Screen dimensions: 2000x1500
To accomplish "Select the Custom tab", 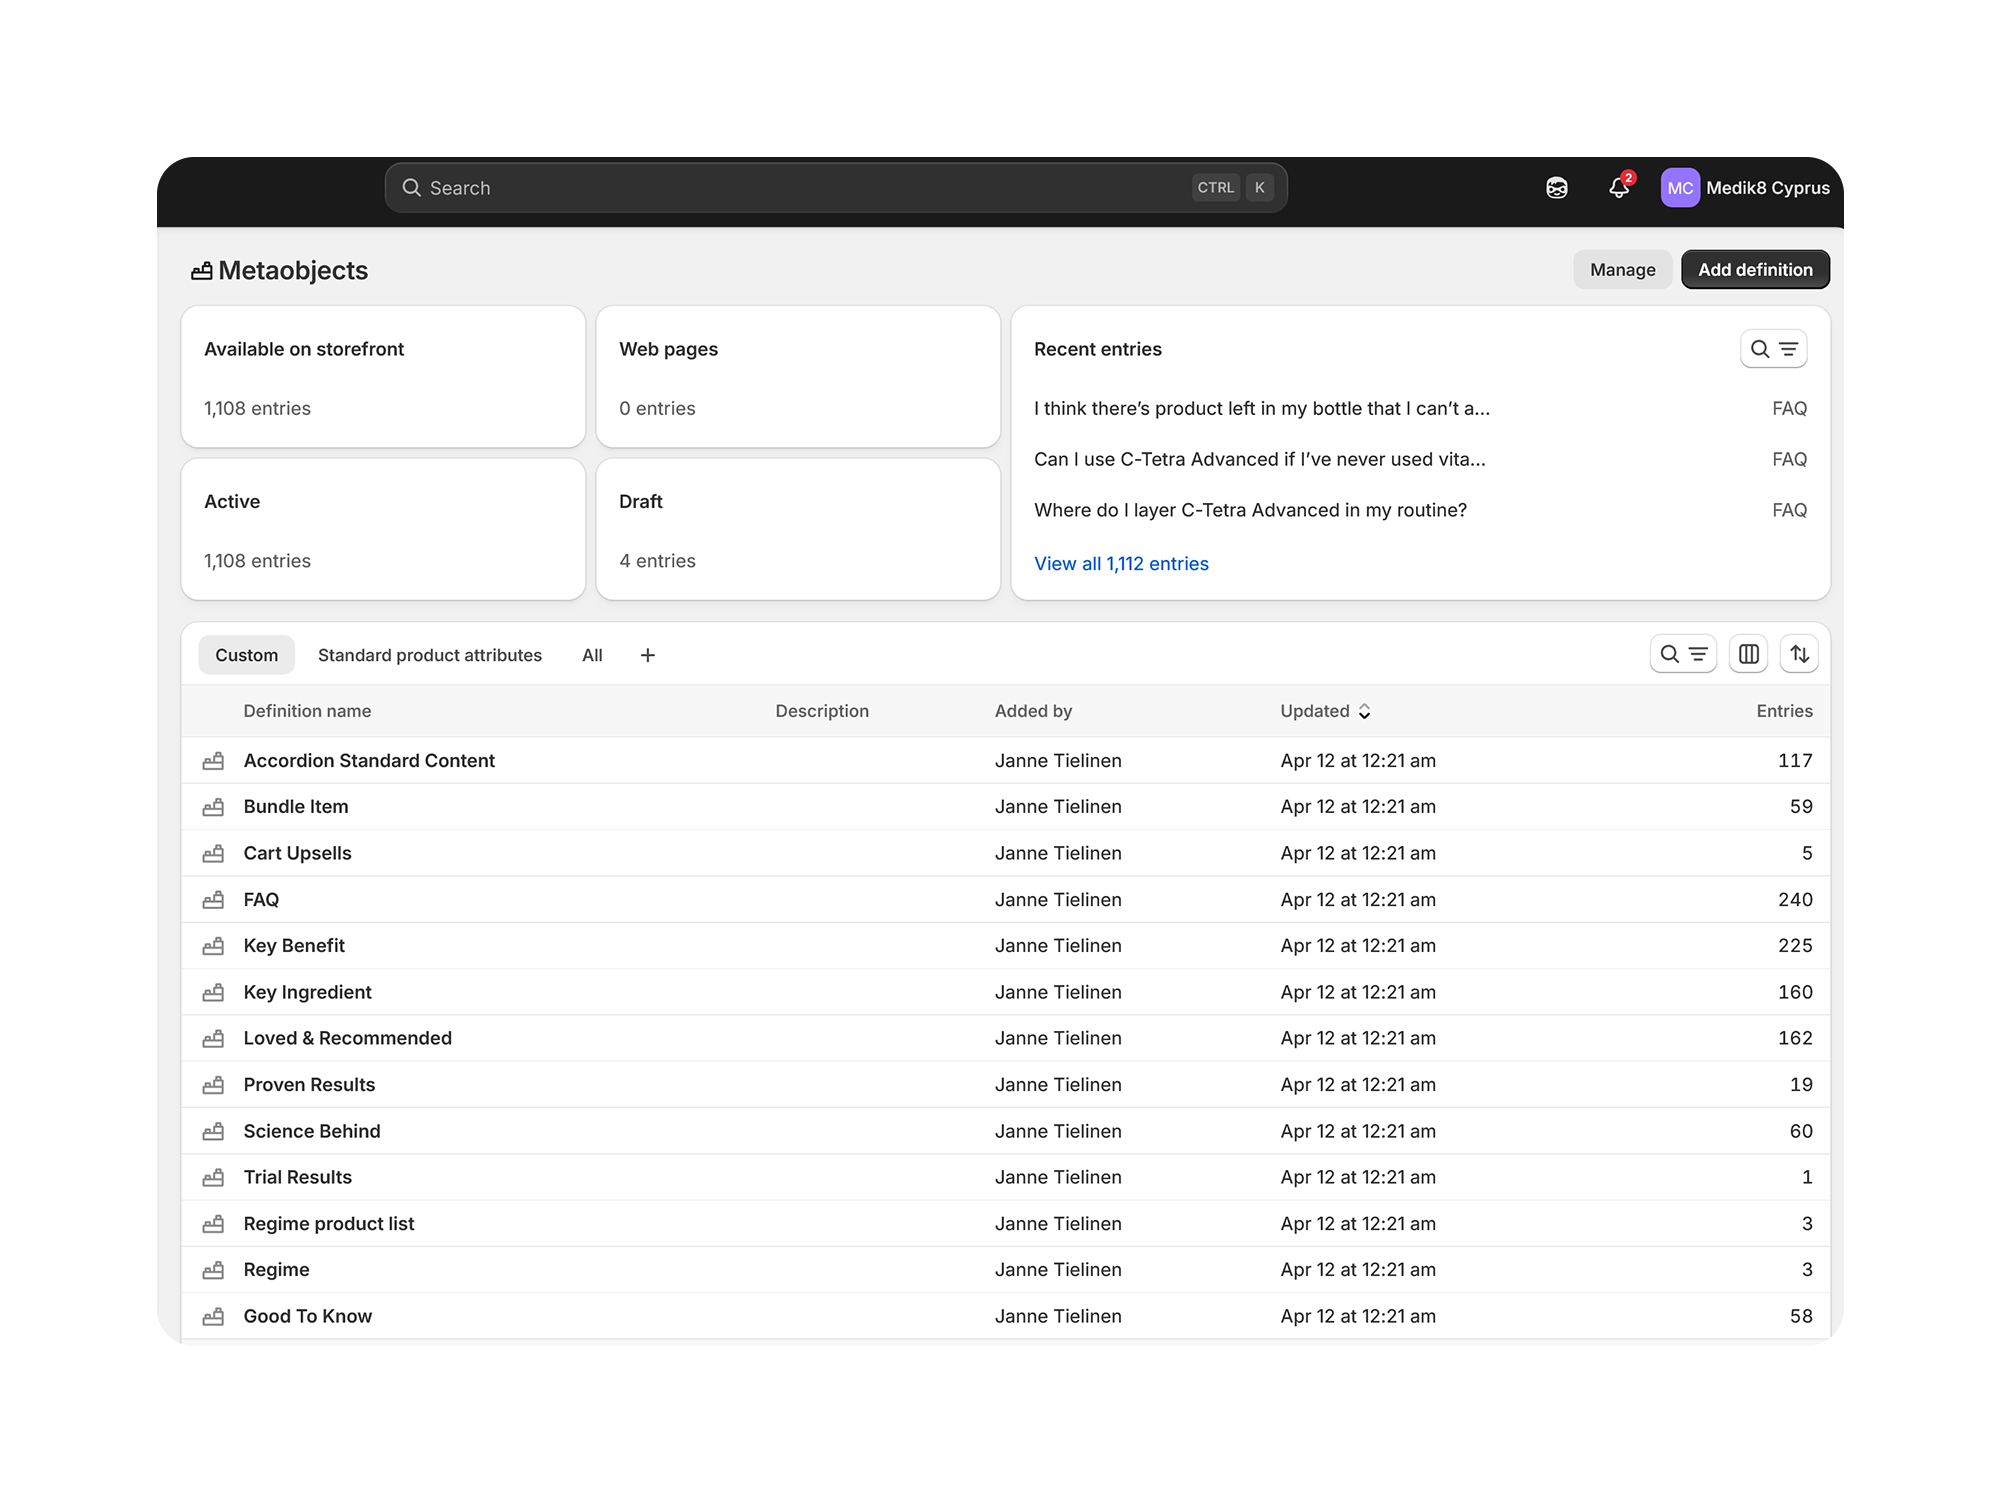I will [x=246, y=655].
